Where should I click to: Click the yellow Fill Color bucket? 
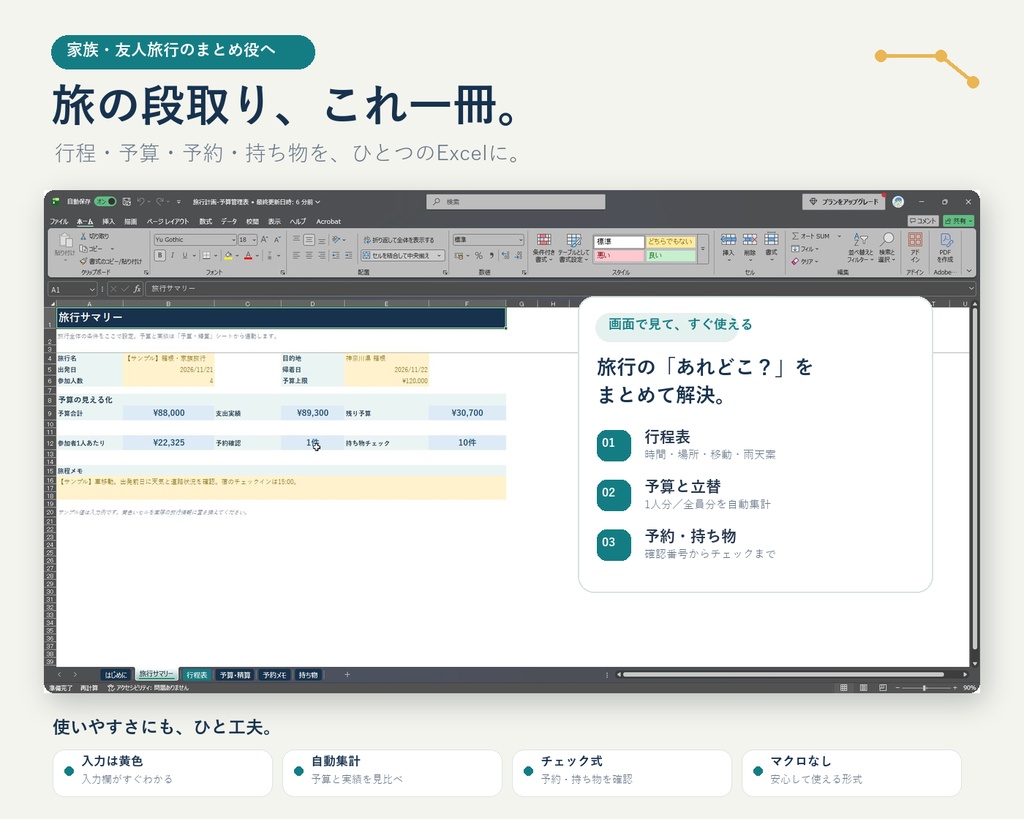point(228,255)
